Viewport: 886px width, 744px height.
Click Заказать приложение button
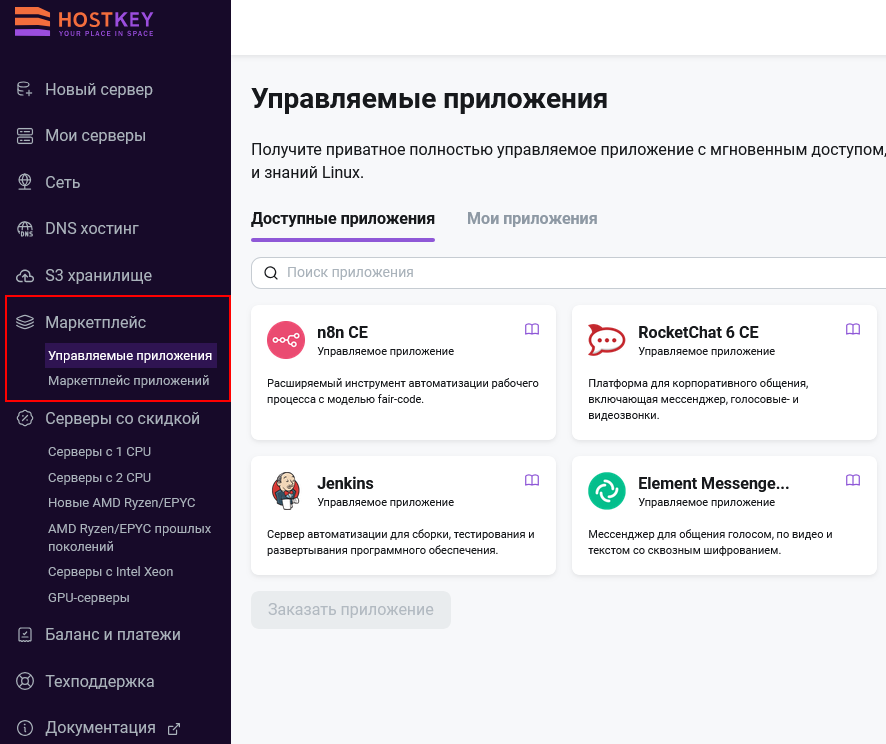click(x=351, y=610)
